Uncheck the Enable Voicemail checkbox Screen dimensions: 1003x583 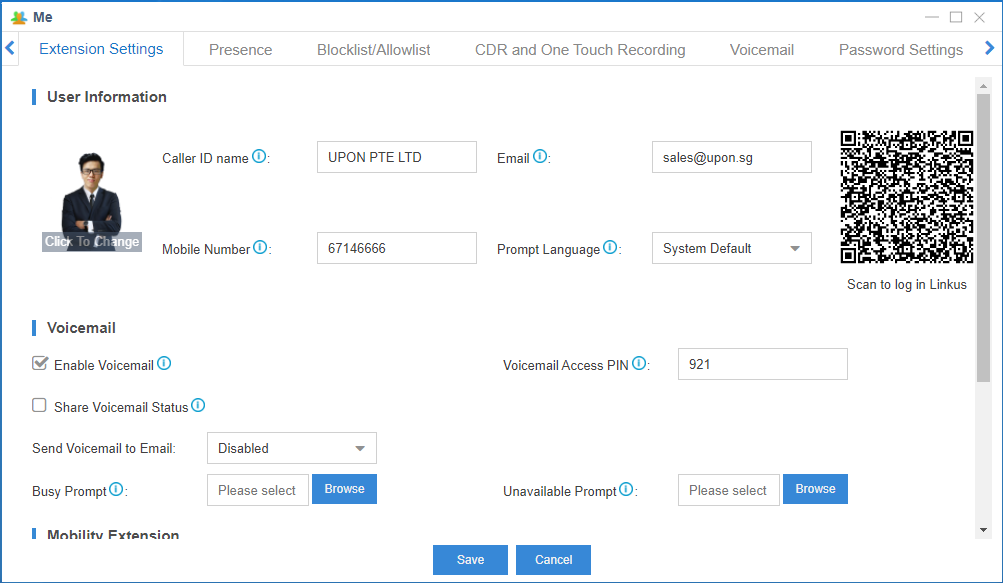38,363
